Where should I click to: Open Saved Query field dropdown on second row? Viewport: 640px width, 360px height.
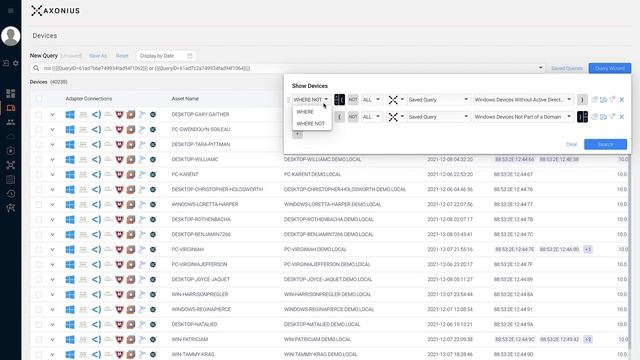pyautogui.click(x=438, y=117)
